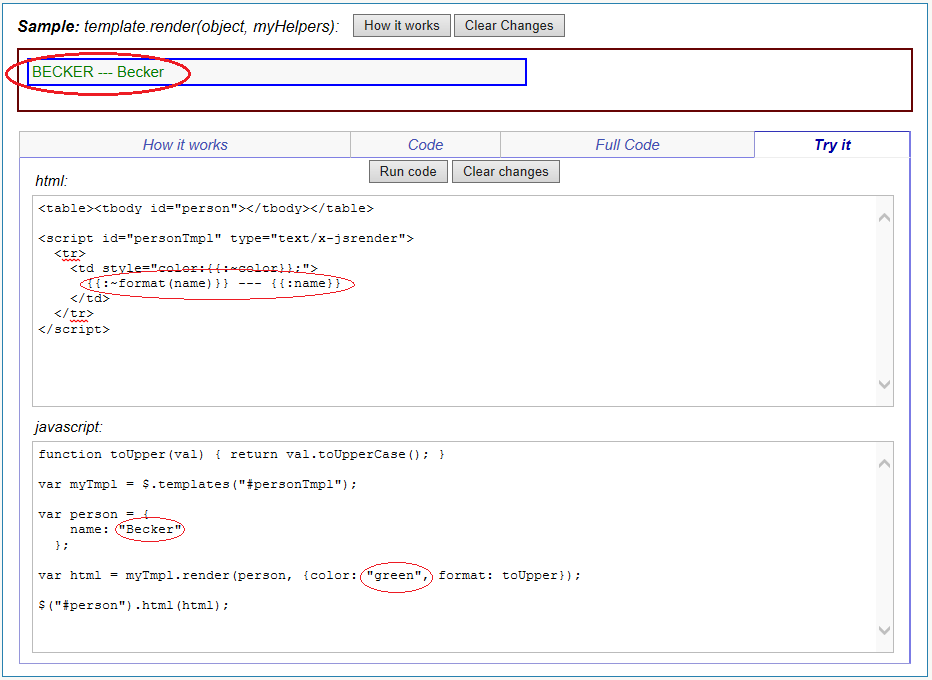Open the Full Code tab
This screenshot has width=932, height=680.
[x=627, y=144]
